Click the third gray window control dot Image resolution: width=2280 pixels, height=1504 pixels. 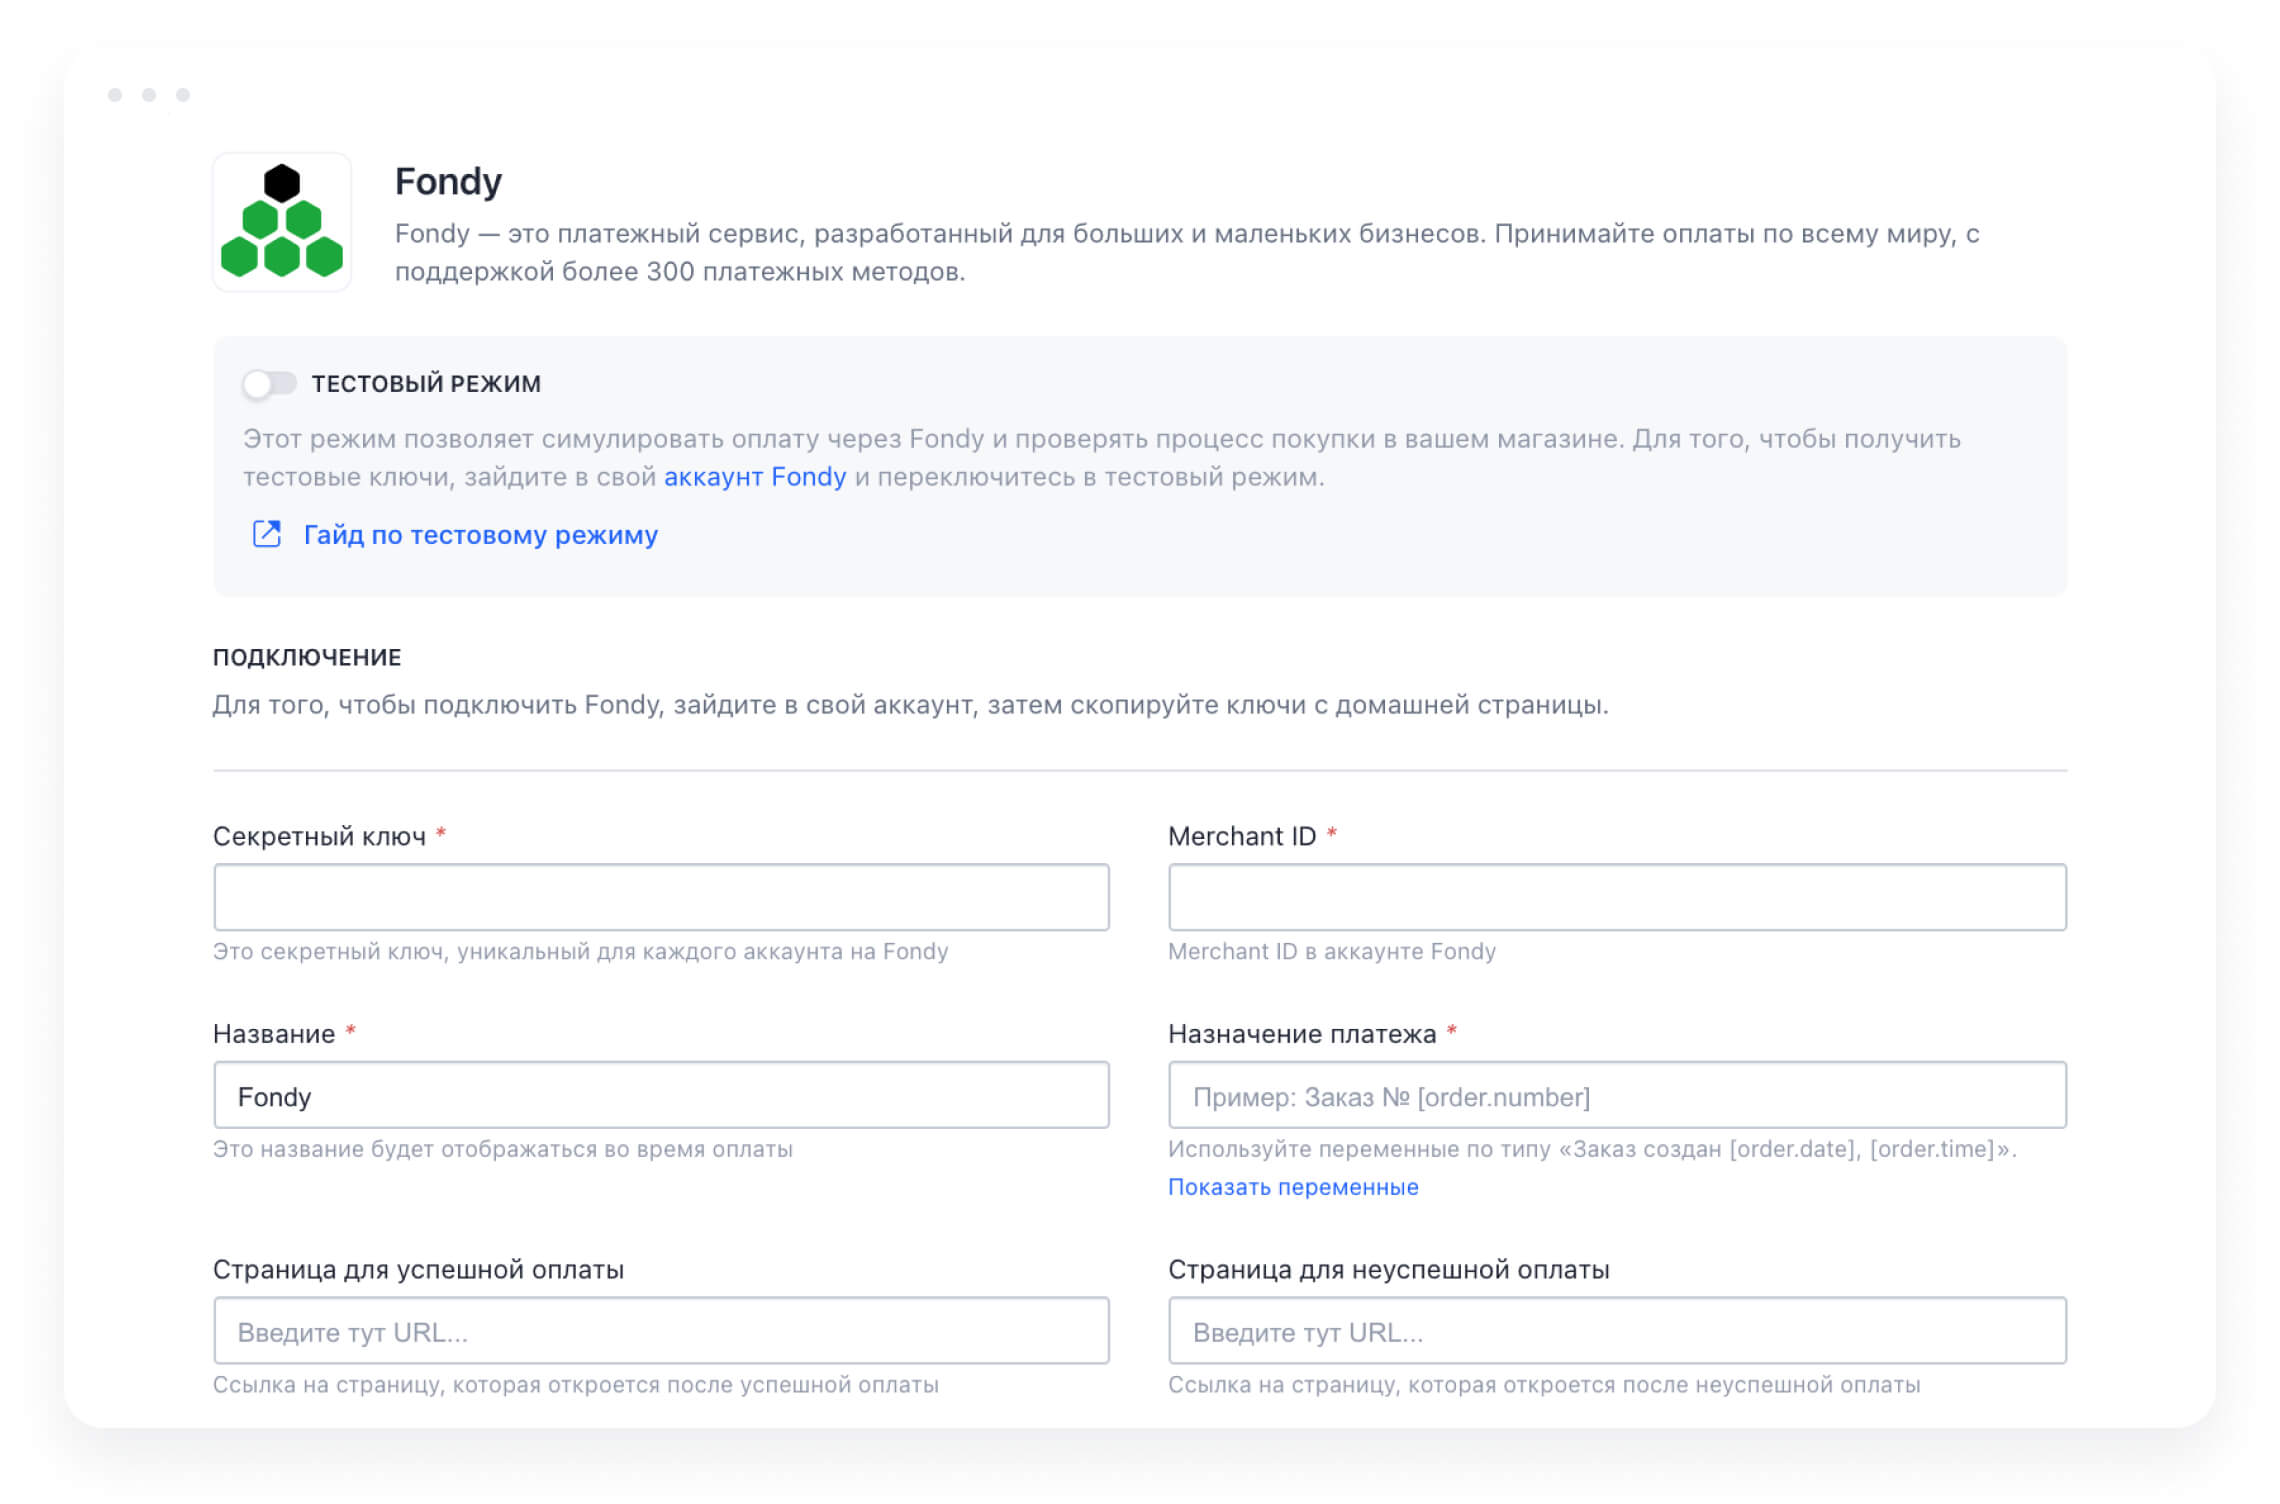tap(183, 95)
